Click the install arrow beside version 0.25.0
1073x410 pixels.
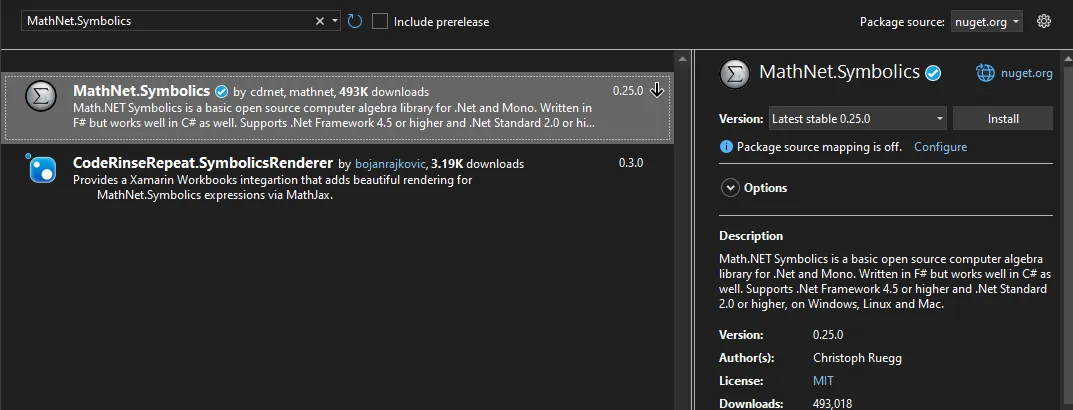[x=657, y=90]
